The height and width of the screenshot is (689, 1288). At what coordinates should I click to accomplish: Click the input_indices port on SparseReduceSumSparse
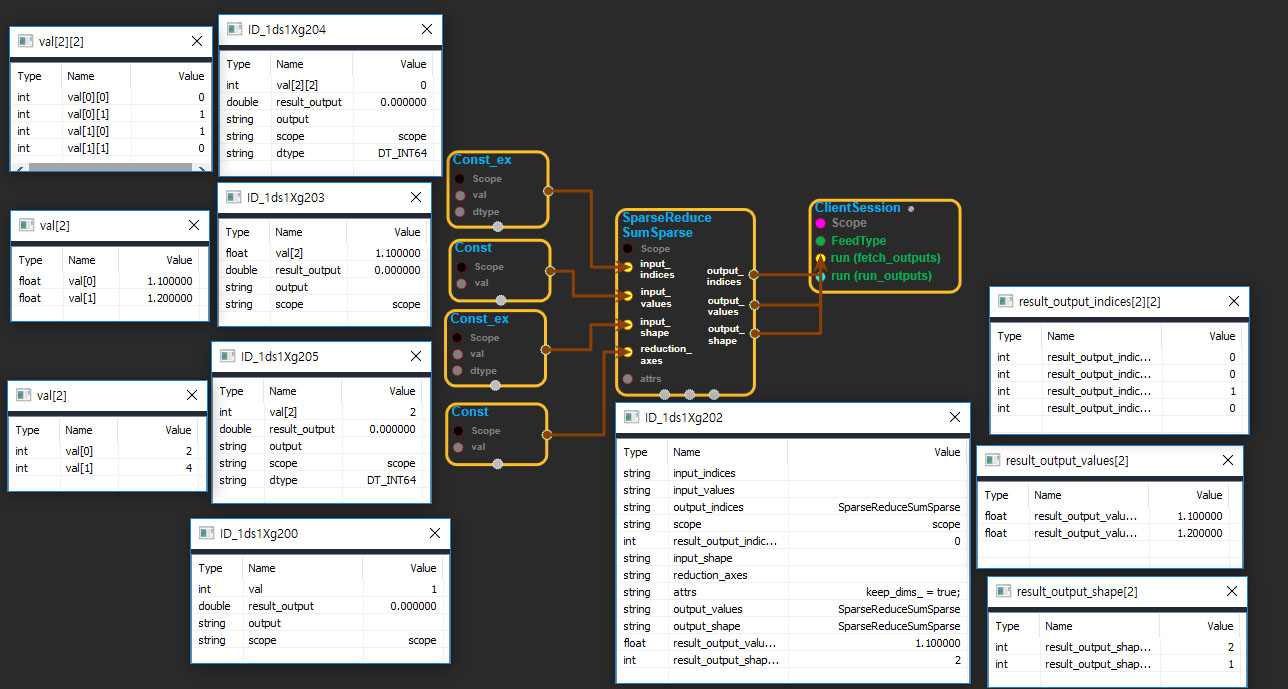tap(627, 266)
